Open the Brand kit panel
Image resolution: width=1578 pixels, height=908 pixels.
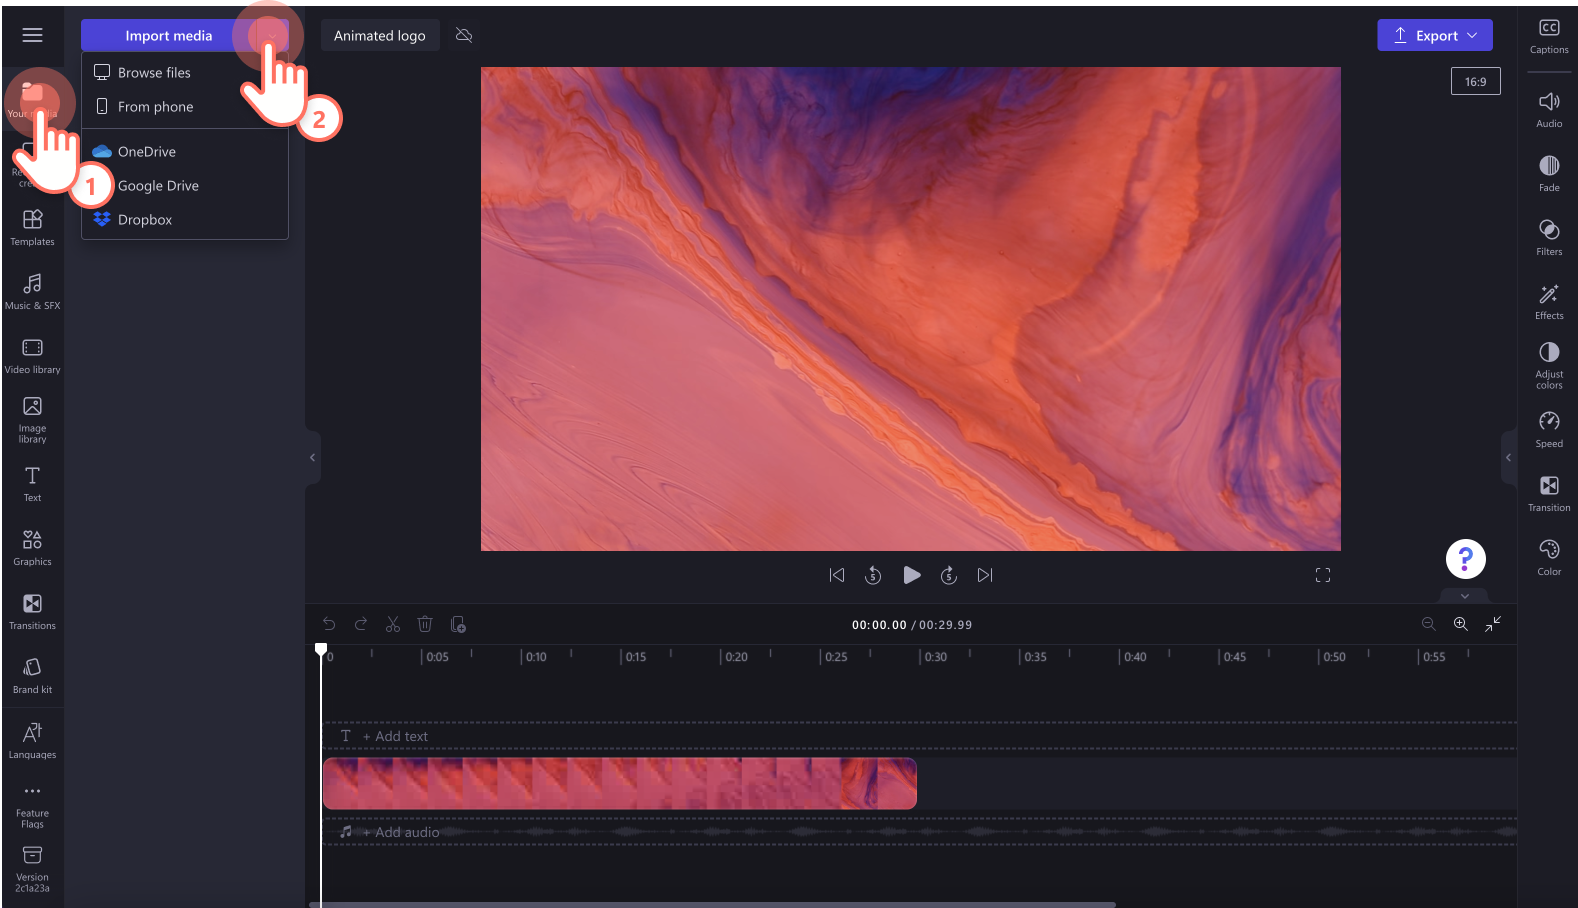coord(32,675)
